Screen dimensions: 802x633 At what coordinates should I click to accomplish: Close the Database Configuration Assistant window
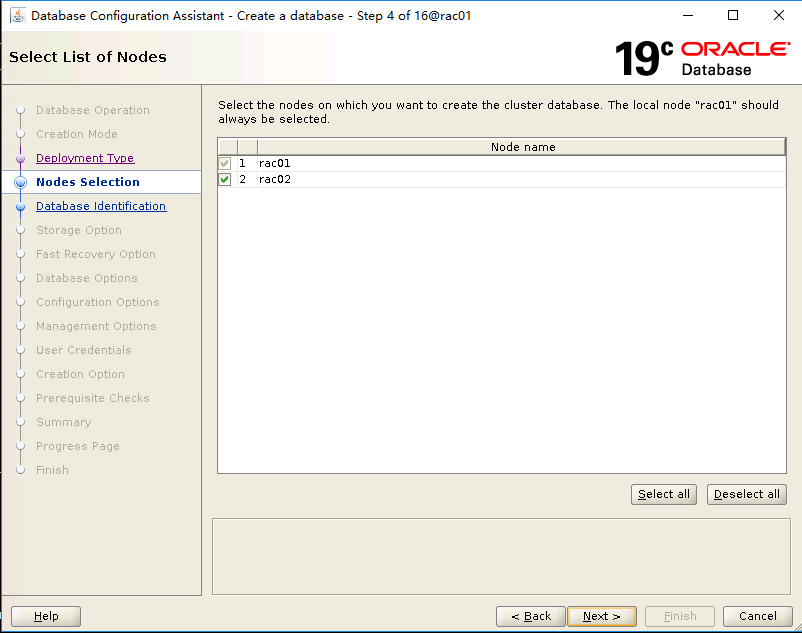pyautogui.click(x=778, y=15)
